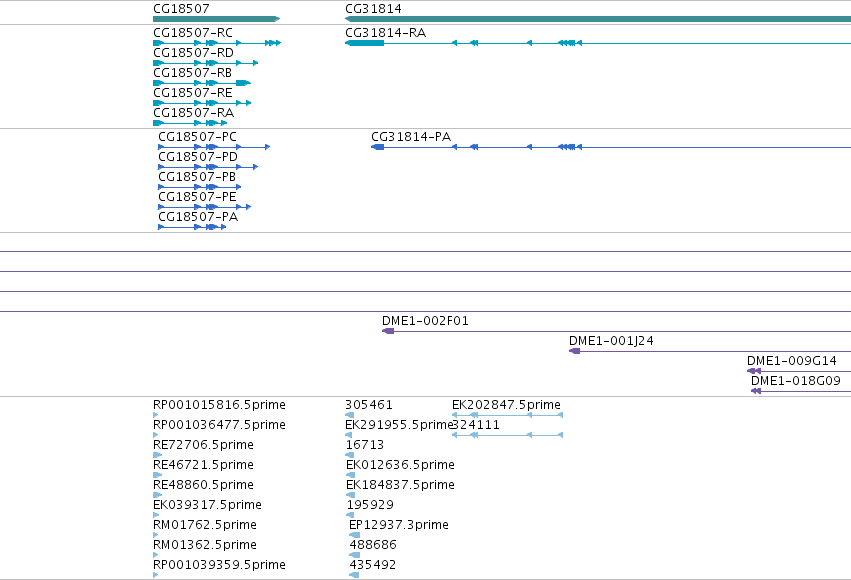Select EST RE46721.5prime

[204, 465]
